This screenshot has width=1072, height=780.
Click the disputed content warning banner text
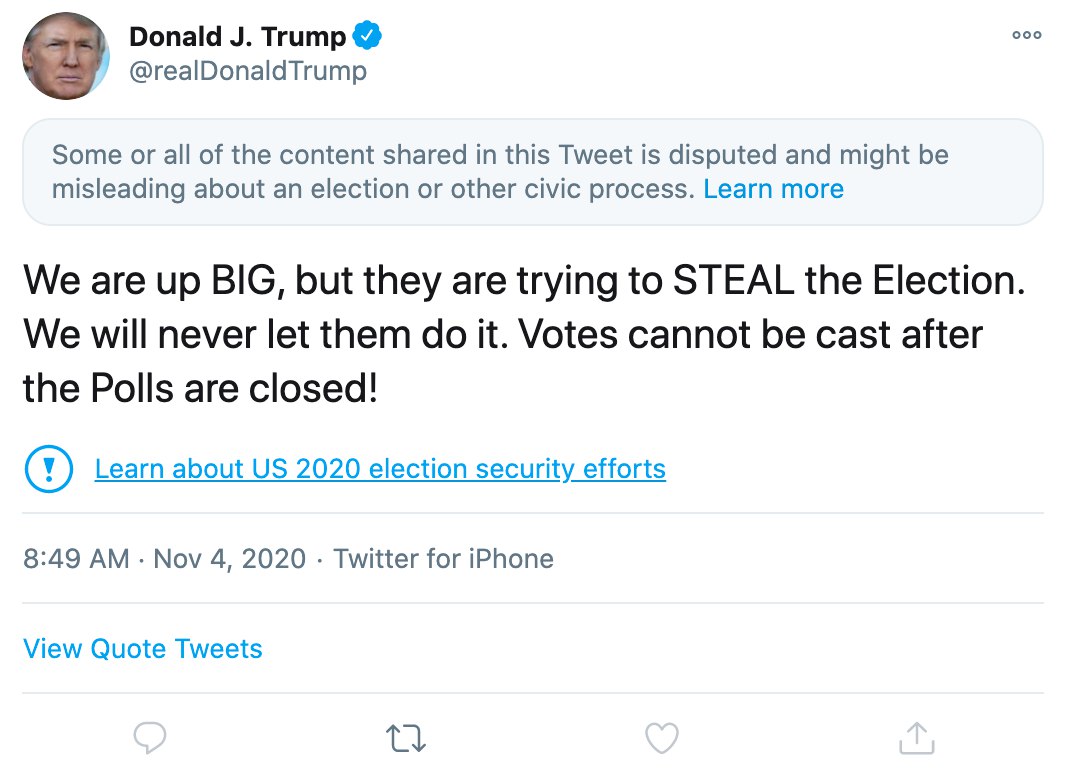coord(500,156)
